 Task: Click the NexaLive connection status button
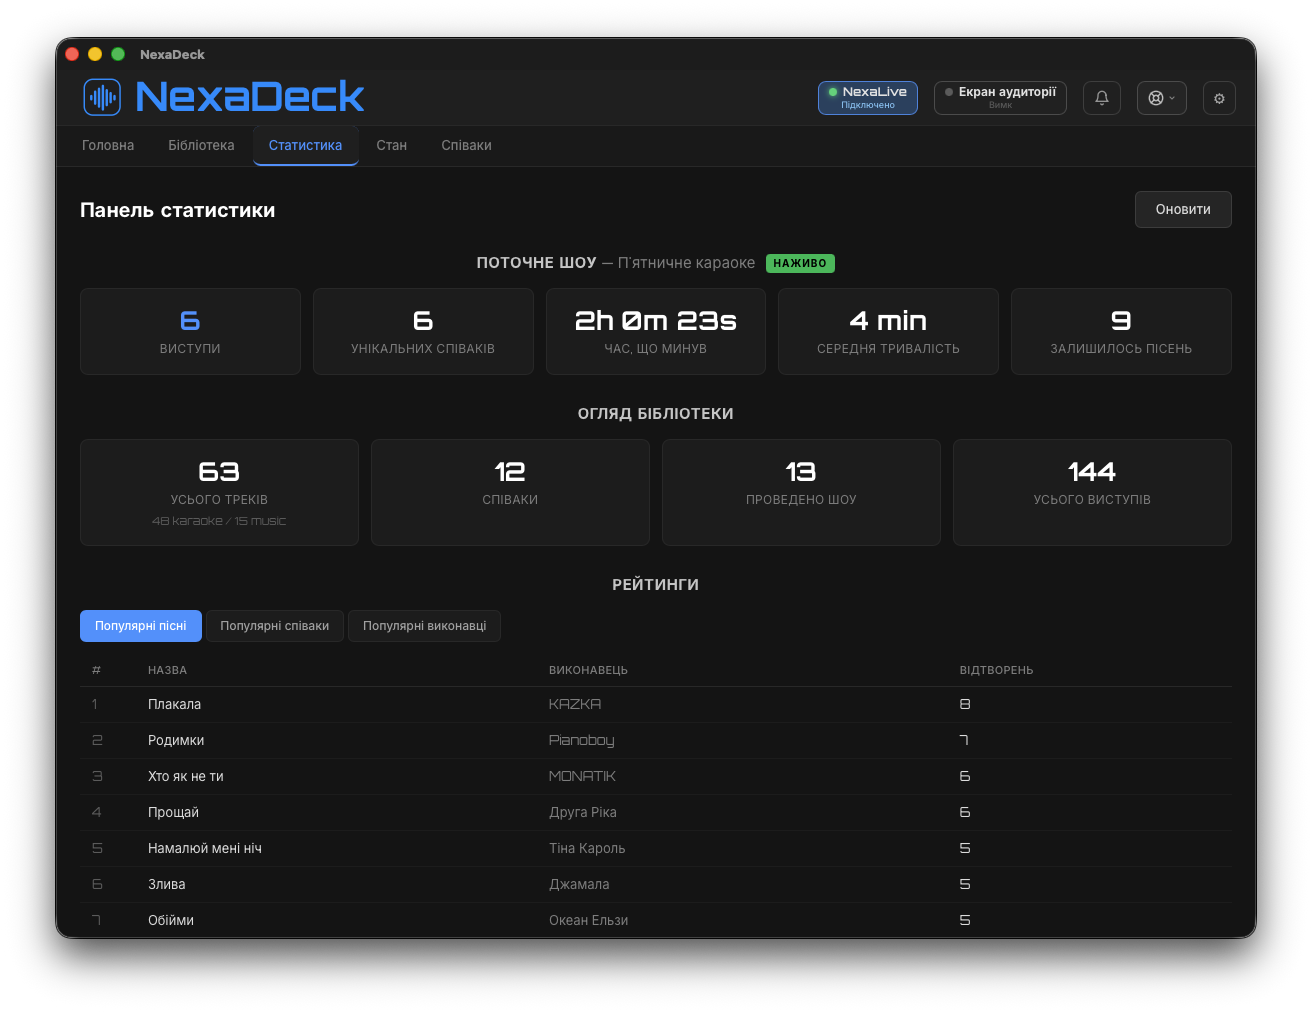coord(868,98)
